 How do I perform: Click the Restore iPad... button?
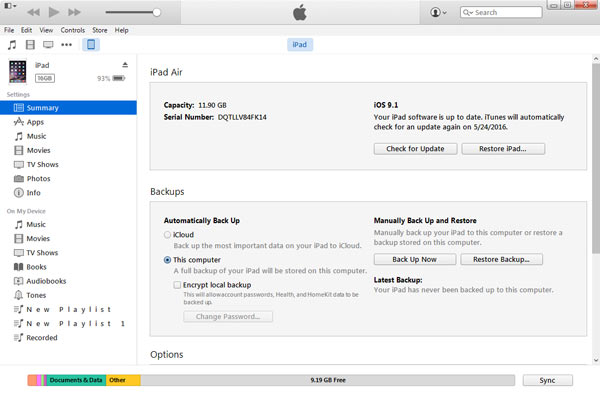click(503, 149)
